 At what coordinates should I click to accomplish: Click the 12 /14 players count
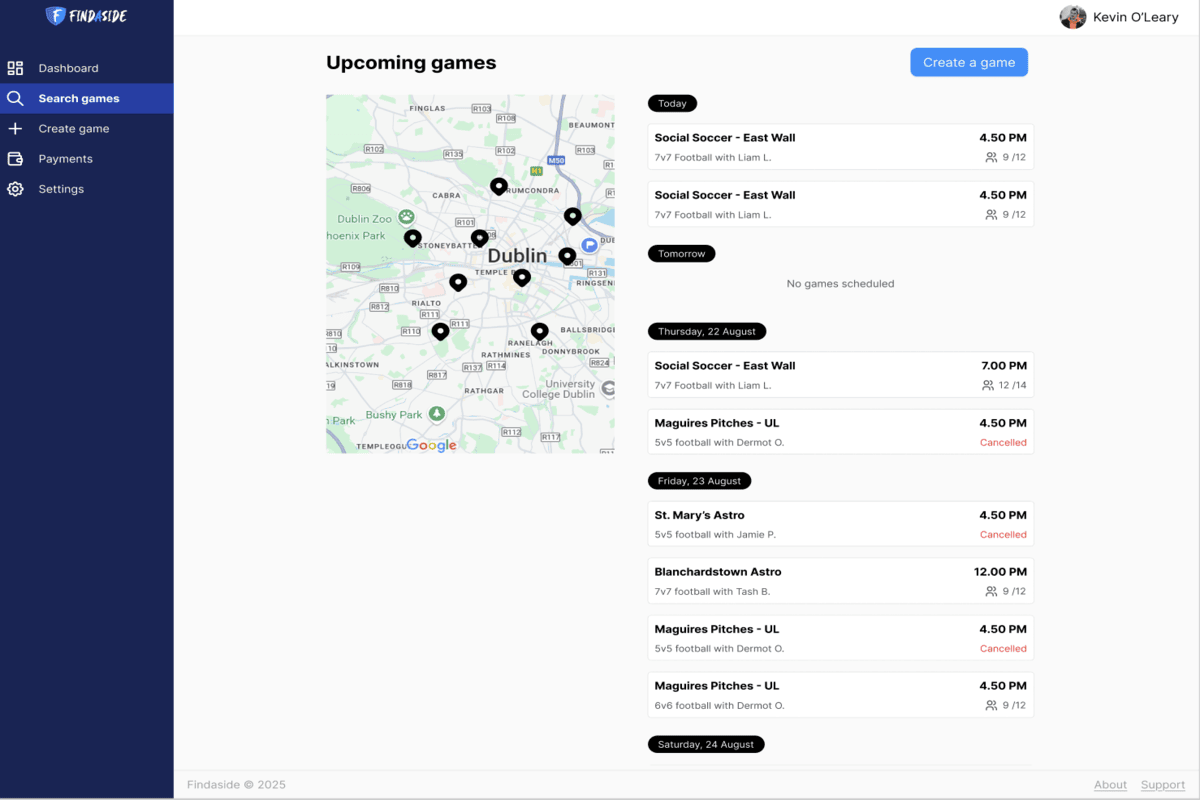pos(1005,385)
